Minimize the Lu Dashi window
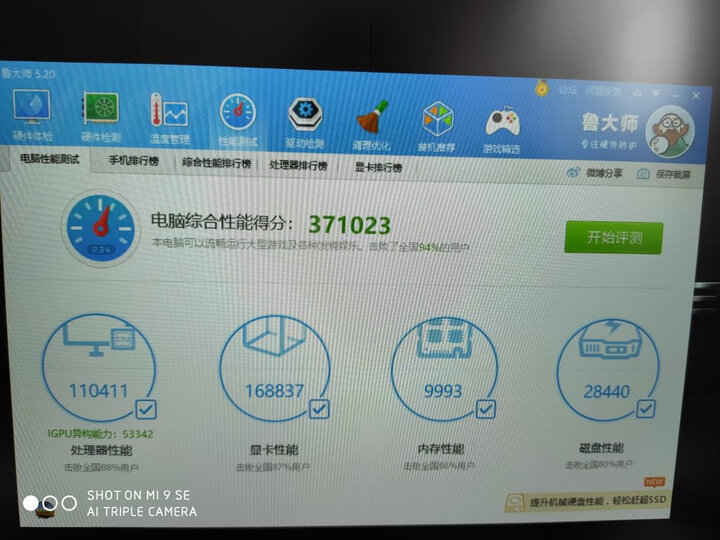Image resolution: width=720 pixels, height=540 pixels. pyautogui.click(x=675, y=95)
